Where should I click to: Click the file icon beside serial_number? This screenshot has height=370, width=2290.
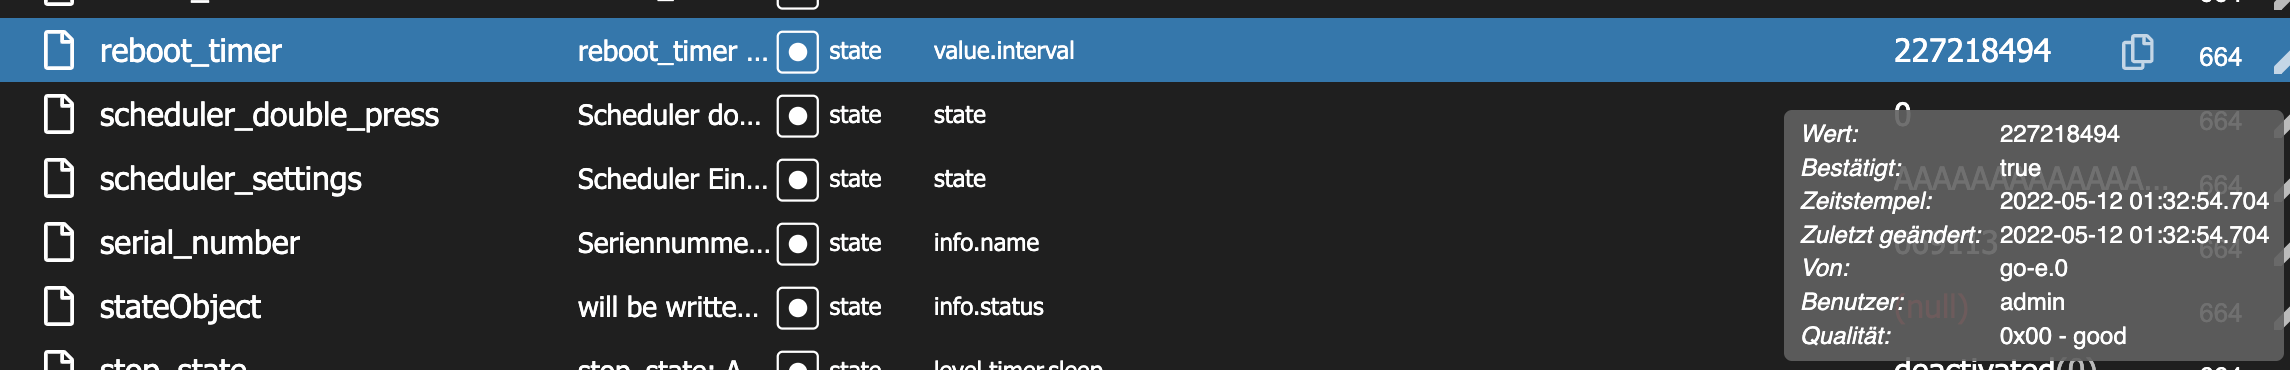click(x=59, y=242)
